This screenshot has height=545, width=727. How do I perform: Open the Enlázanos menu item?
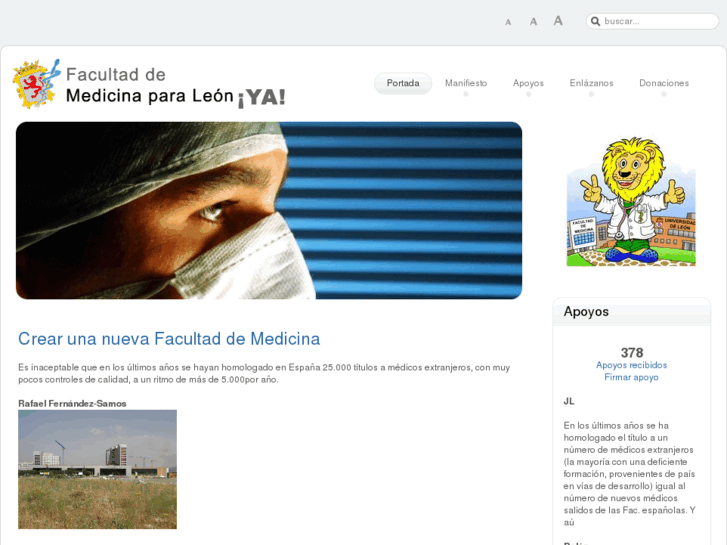point(591,83)
